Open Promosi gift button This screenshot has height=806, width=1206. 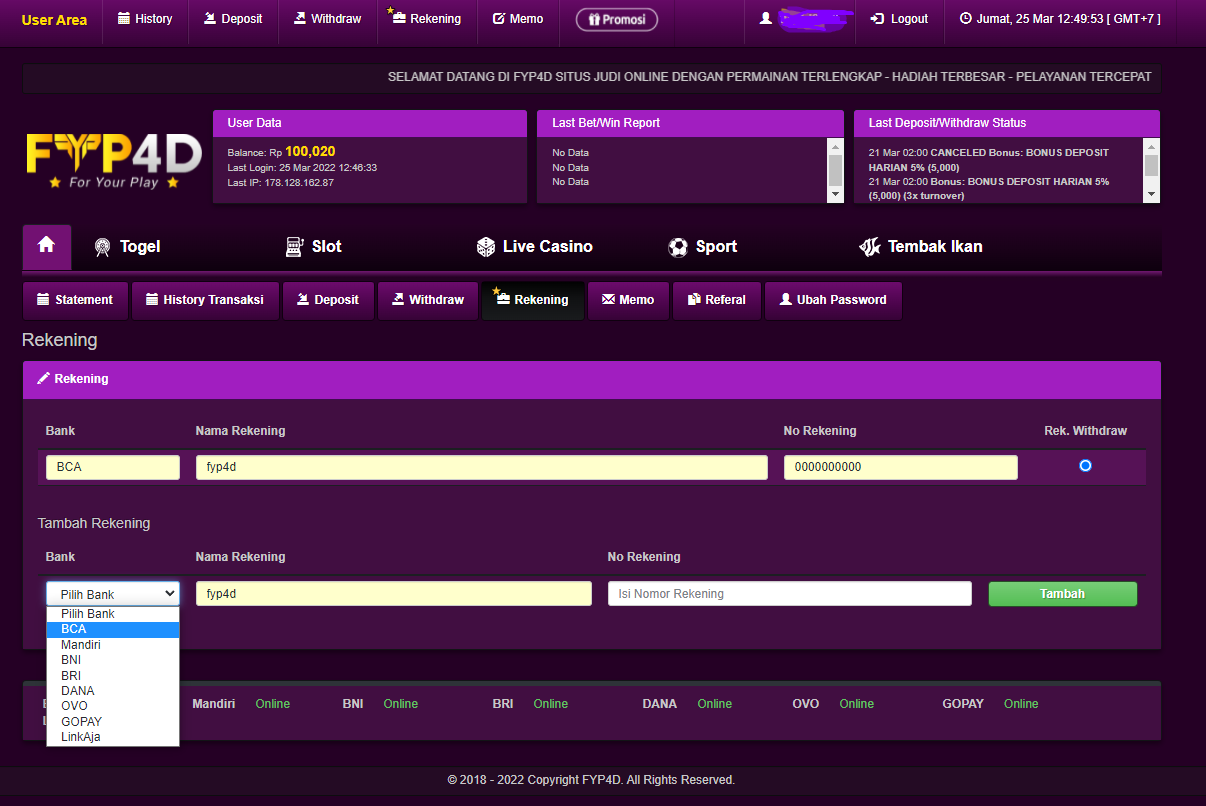click(617, 19)
